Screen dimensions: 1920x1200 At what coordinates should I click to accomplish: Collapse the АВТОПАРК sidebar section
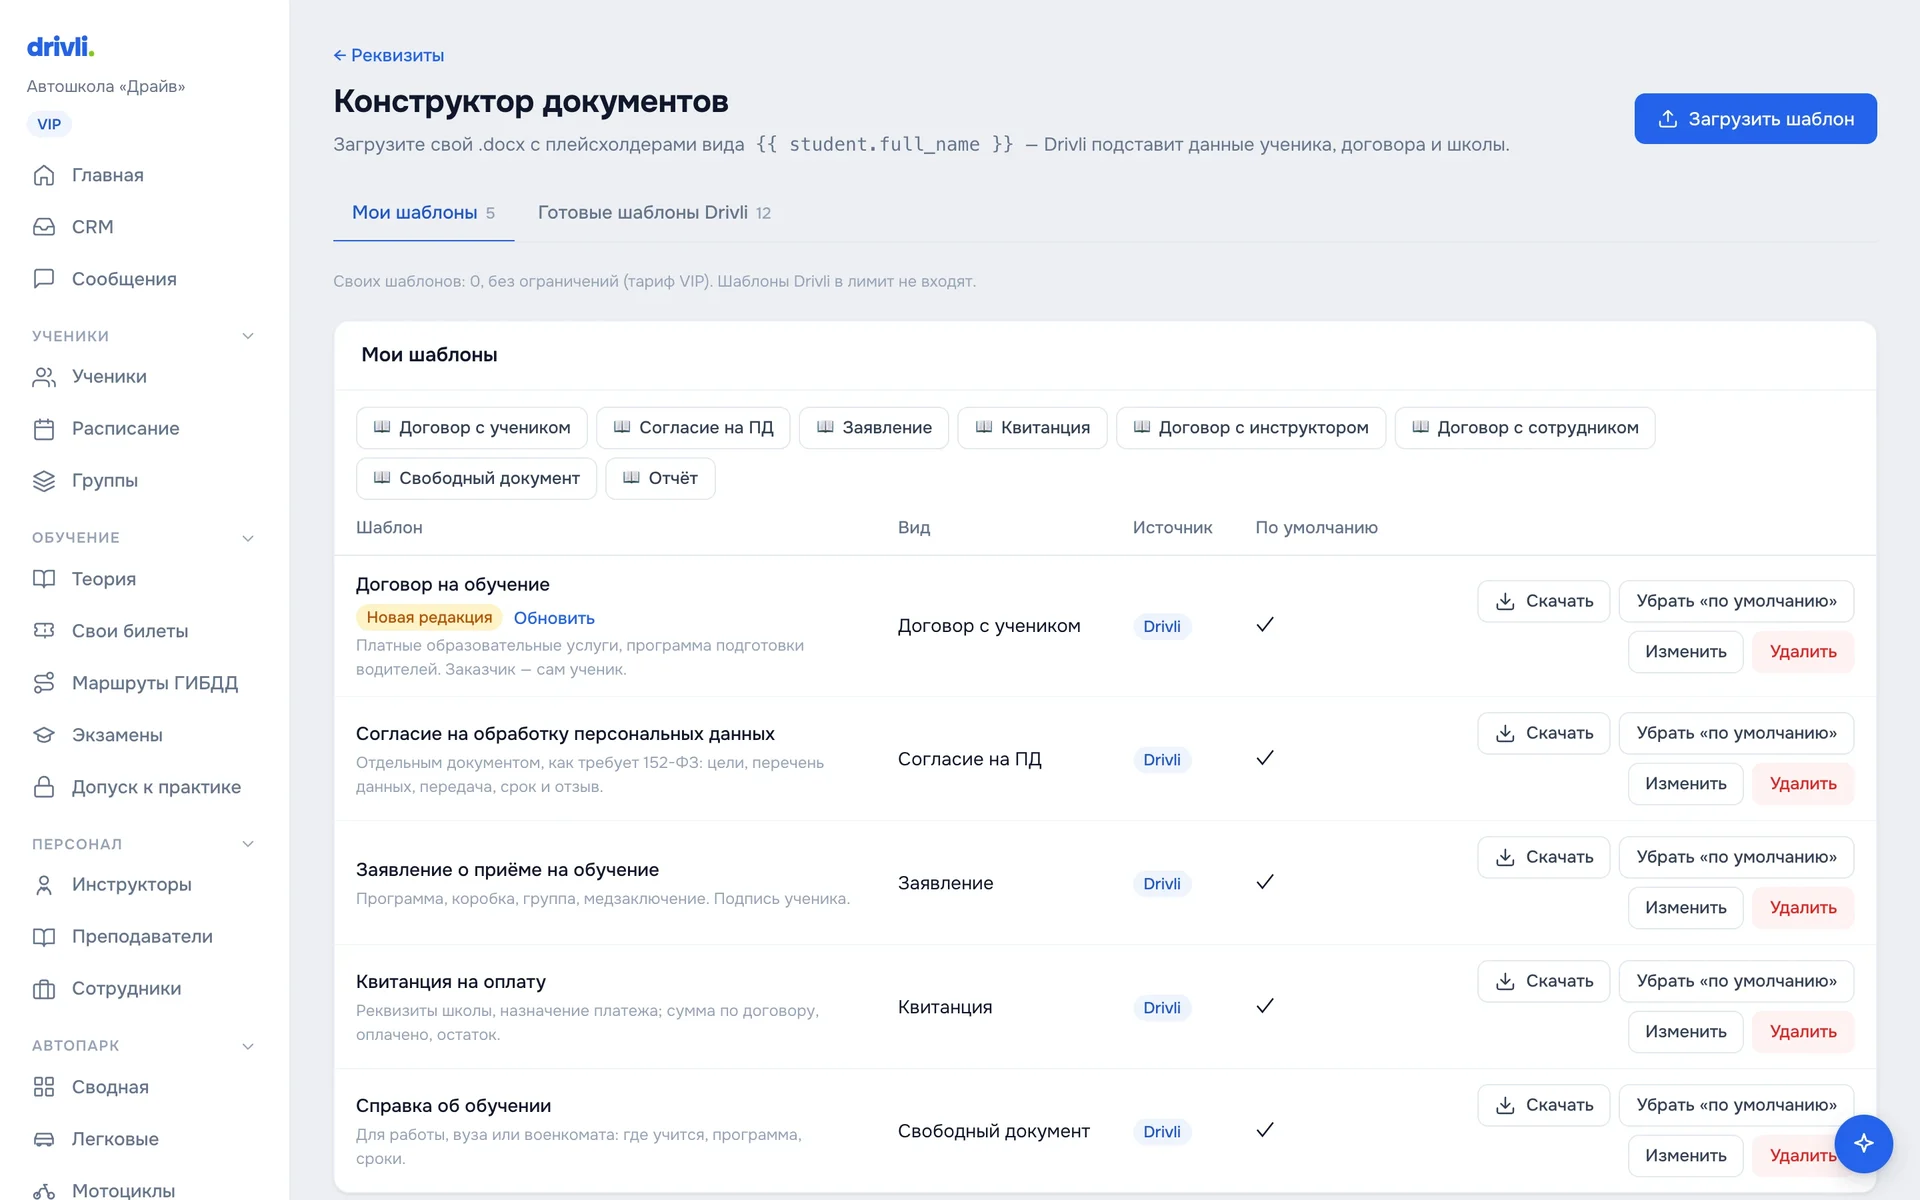pyautogui.click(x=248, y=1046)
